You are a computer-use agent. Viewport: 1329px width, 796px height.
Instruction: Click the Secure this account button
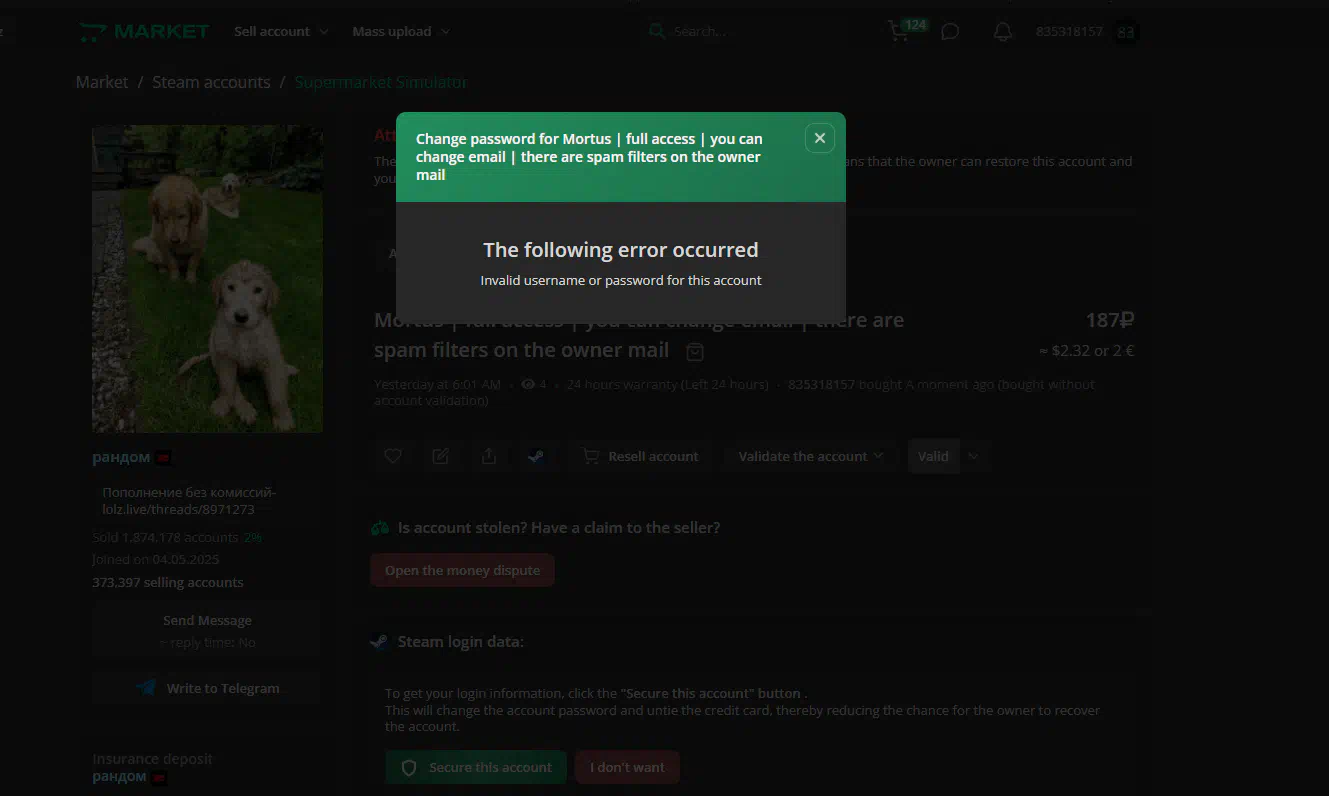click(x=476, y=767)
